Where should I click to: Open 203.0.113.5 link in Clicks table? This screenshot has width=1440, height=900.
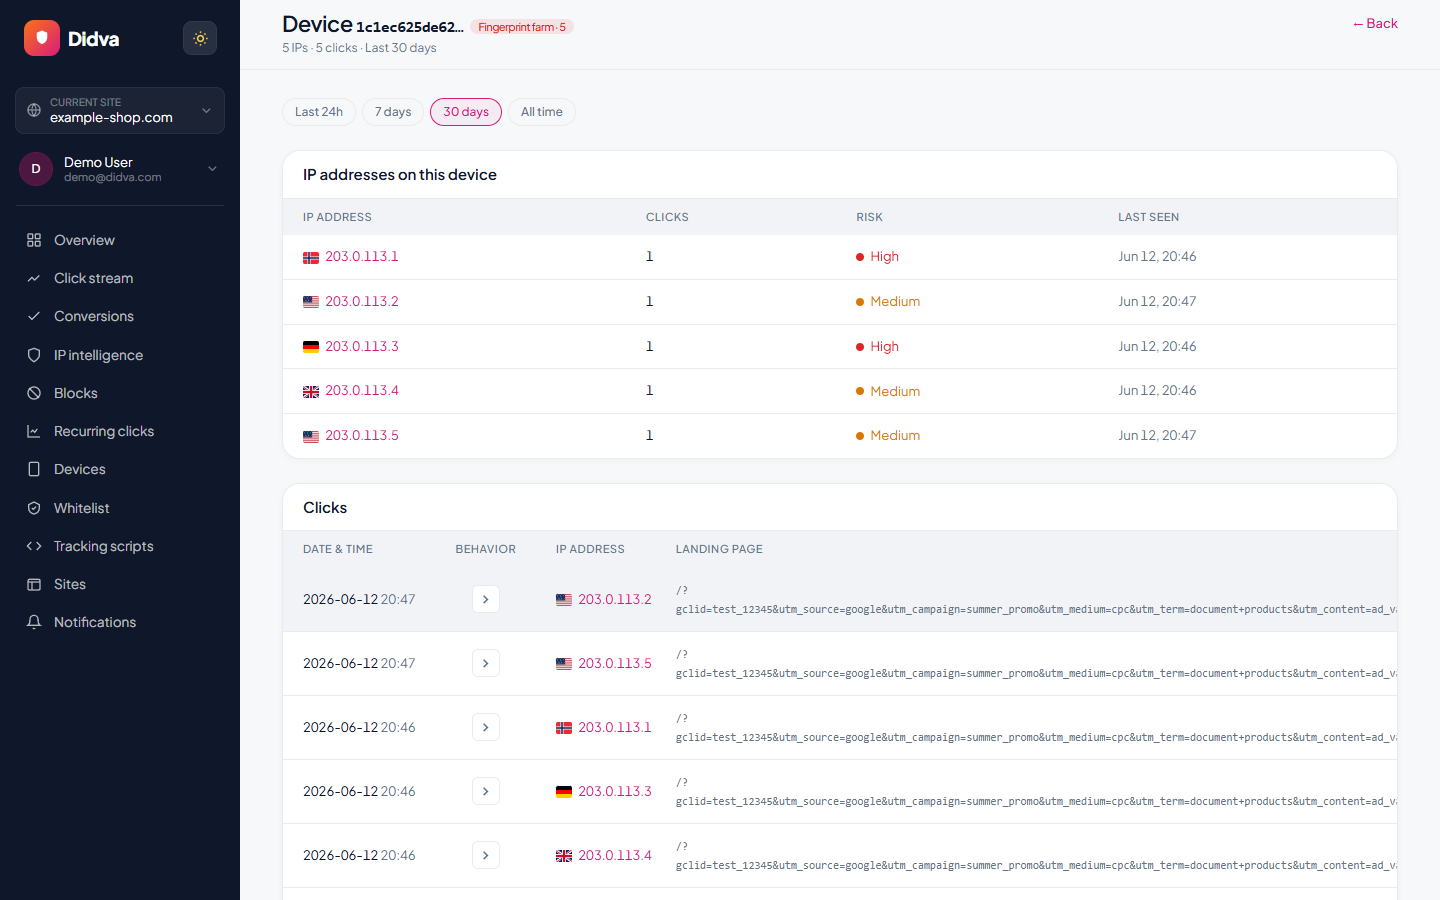[x=614, y=663]
